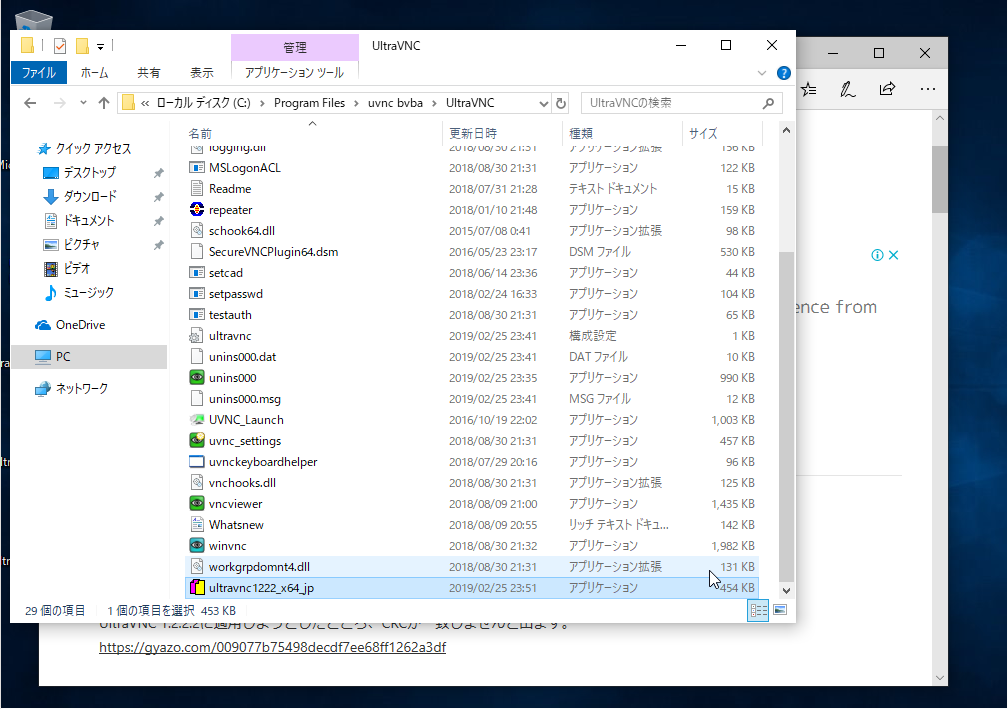The image size is (1008, 709).
Task: Click the up-directory arrow button
Action: point(103,103)
